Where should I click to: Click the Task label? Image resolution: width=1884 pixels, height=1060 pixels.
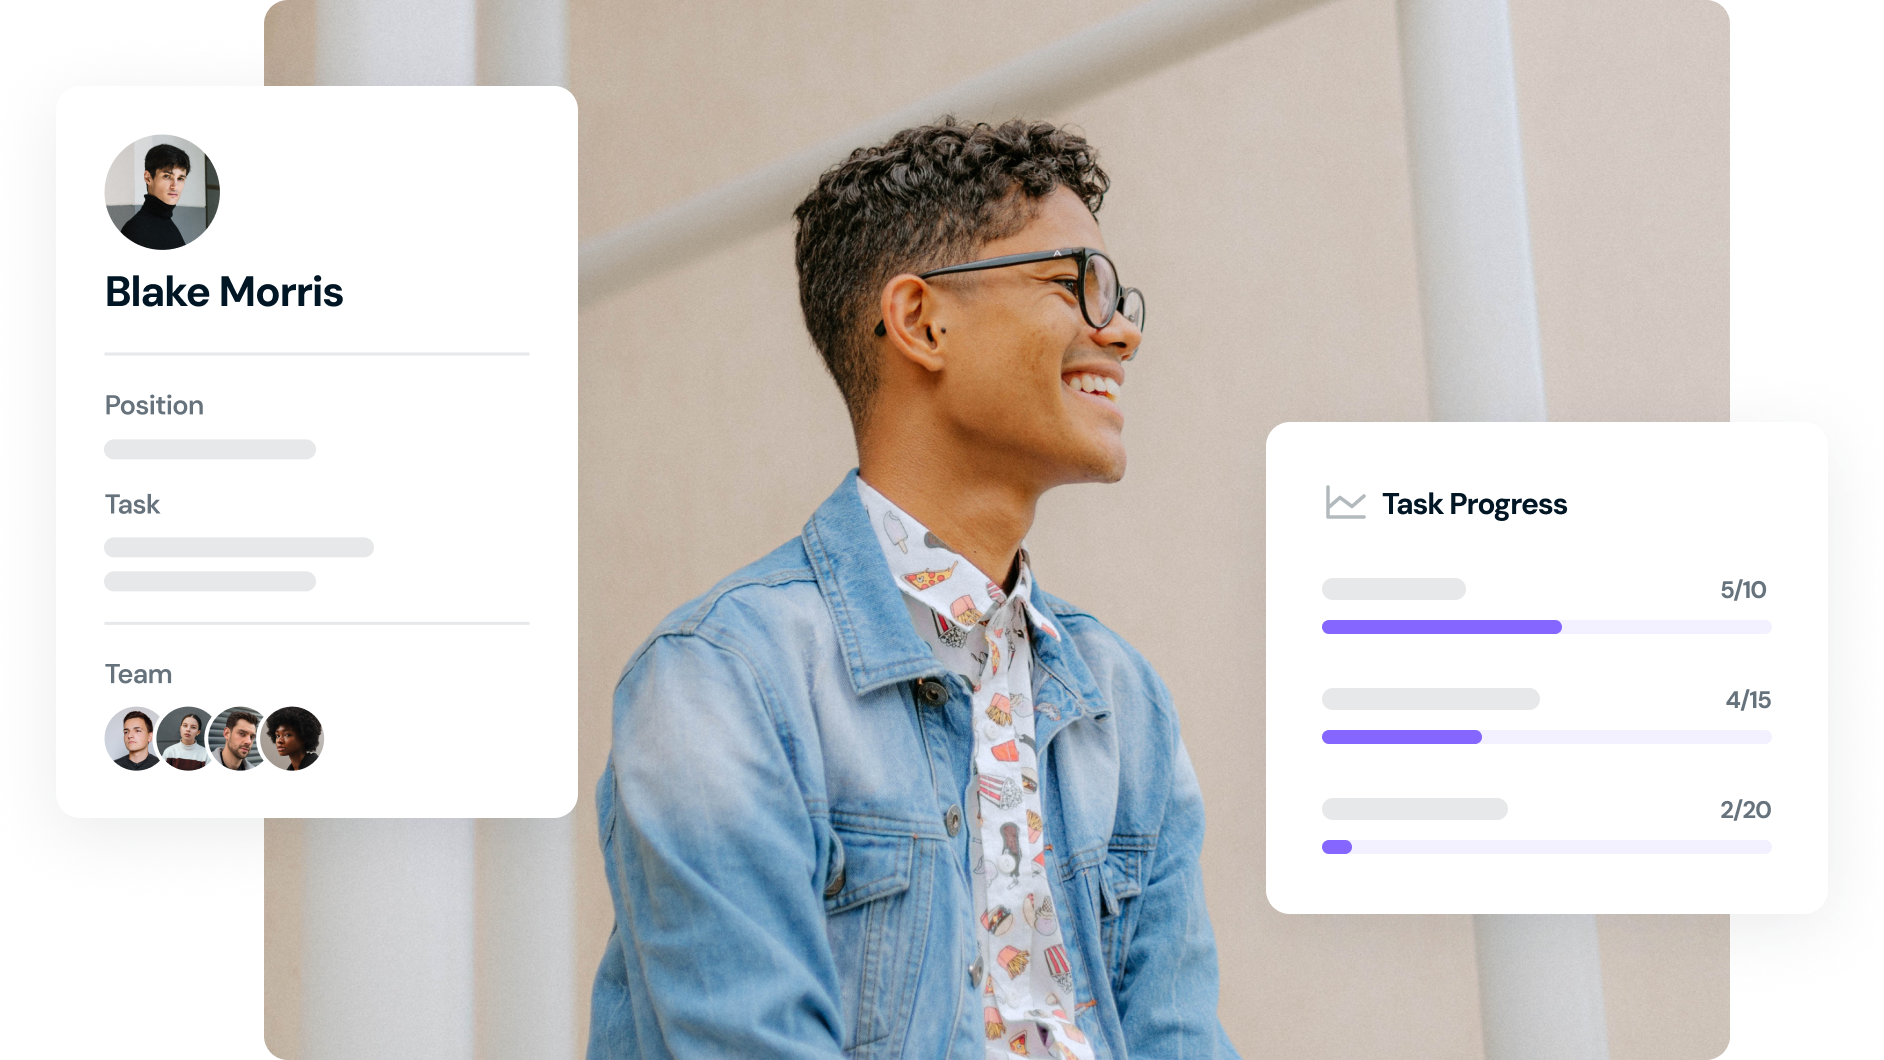tap(132, 504)
